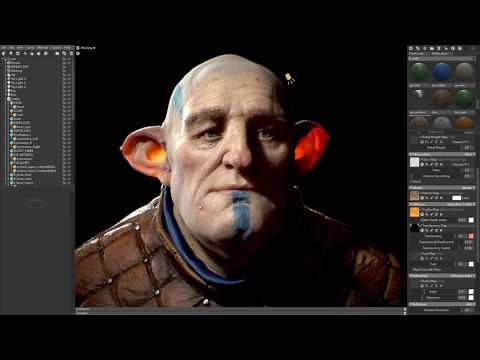Click the third icon in scene panel toolbar
480x360 pixels.
click(x=17, y=53)
